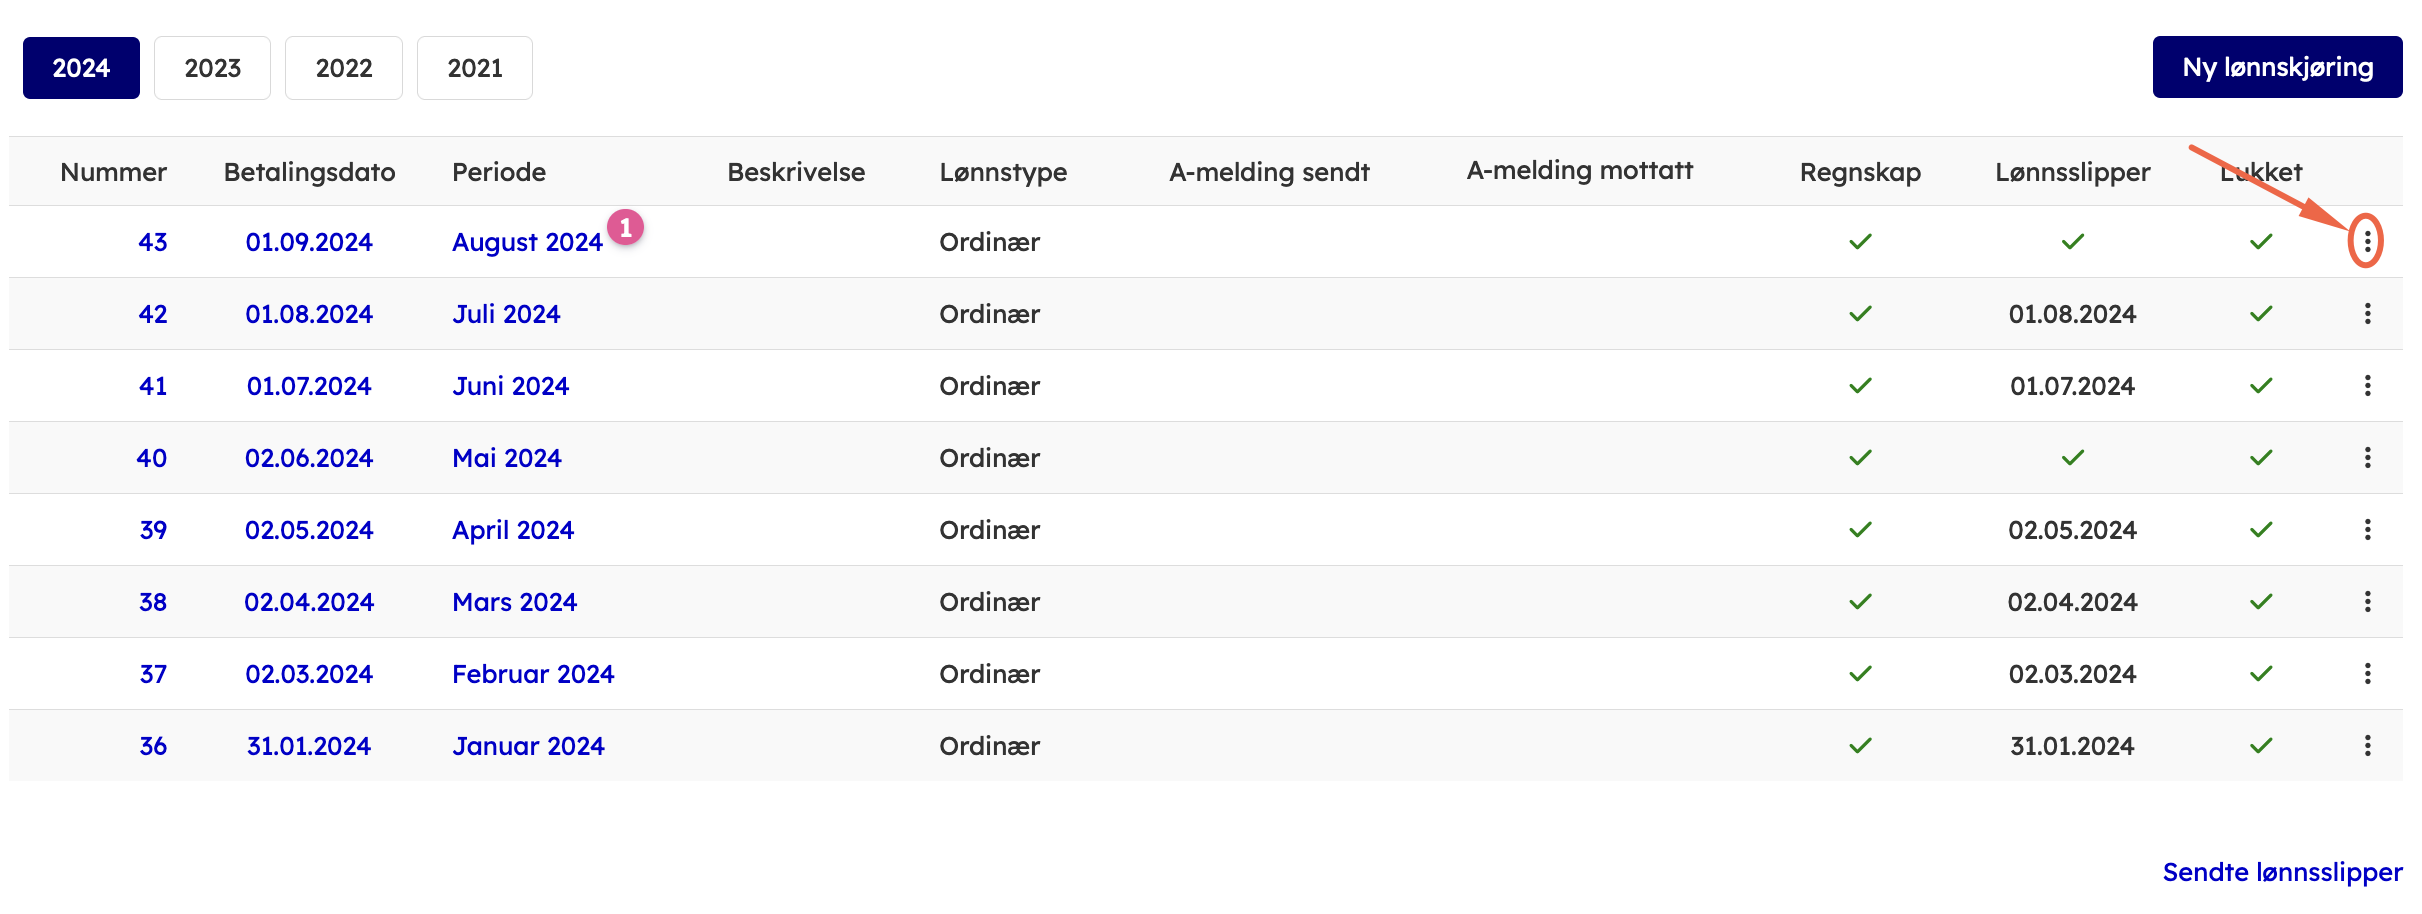Click the Ny lønnskjøring button

pyautogui.click(x=2277, y=67)
